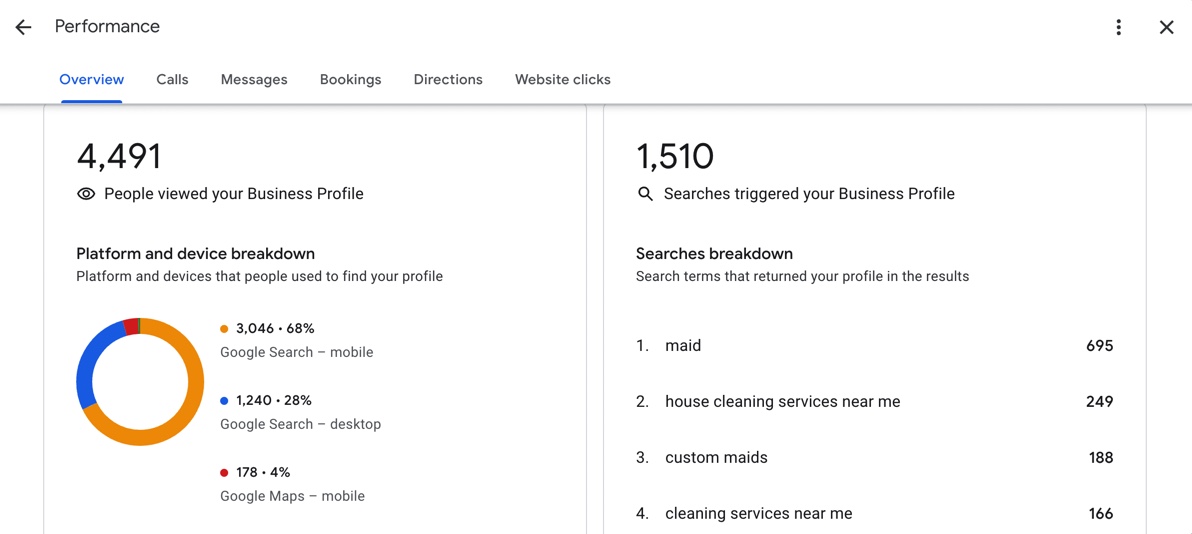Image resolution: width=1192 pixels, height=534 pixels.
Task: Click the orange Google Search mobile legend dot
Action: click(x=224, y=329)
